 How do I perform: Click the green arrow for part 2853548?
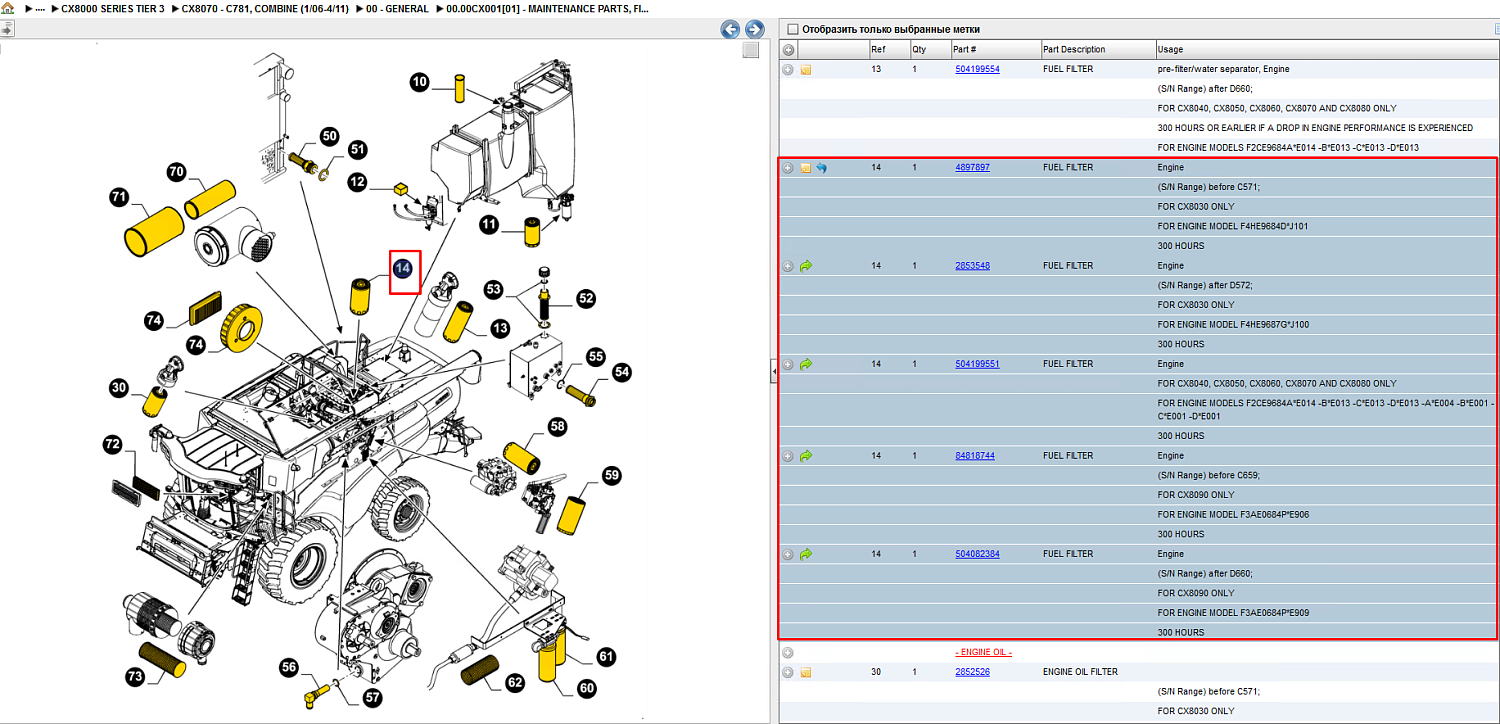tap(806, 266)
